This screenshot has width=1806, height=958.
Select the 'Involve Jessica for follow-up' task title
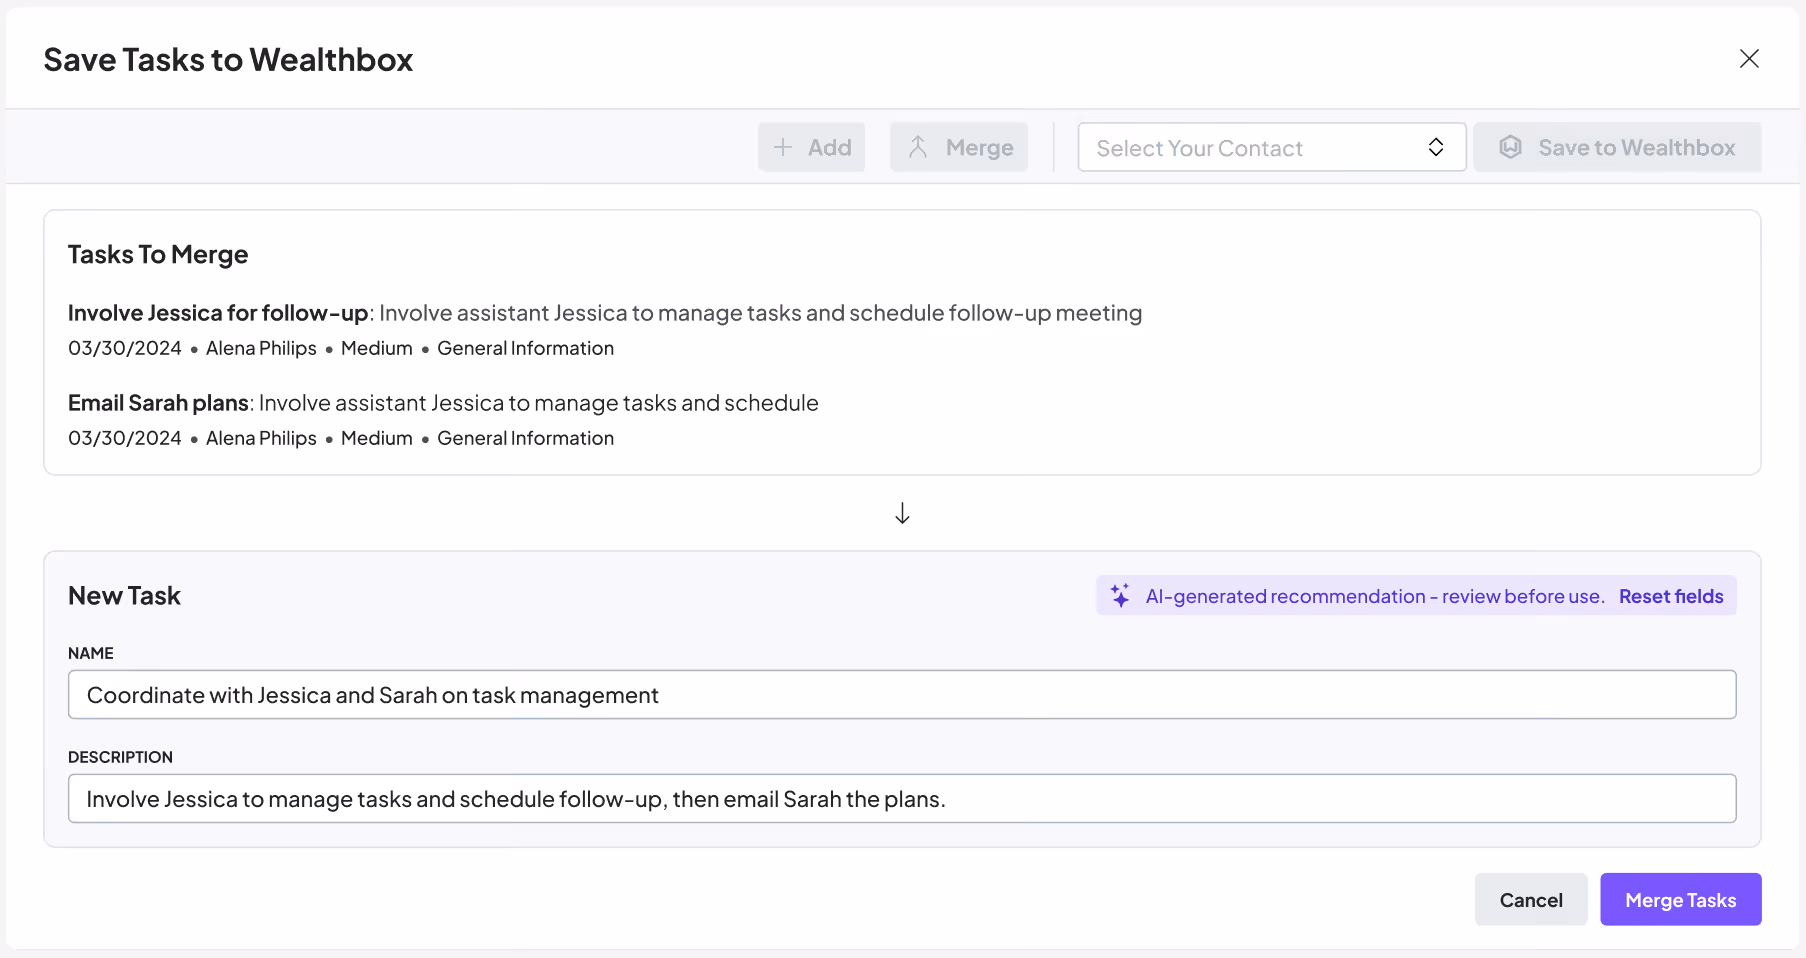tap(218, 313)
